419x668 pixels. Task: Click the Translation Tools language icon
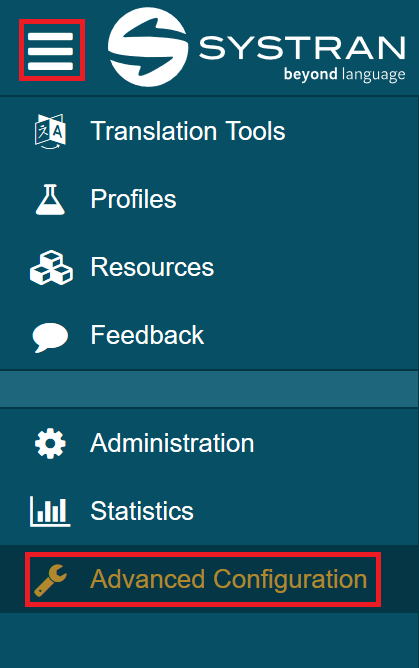coord(50,131)
